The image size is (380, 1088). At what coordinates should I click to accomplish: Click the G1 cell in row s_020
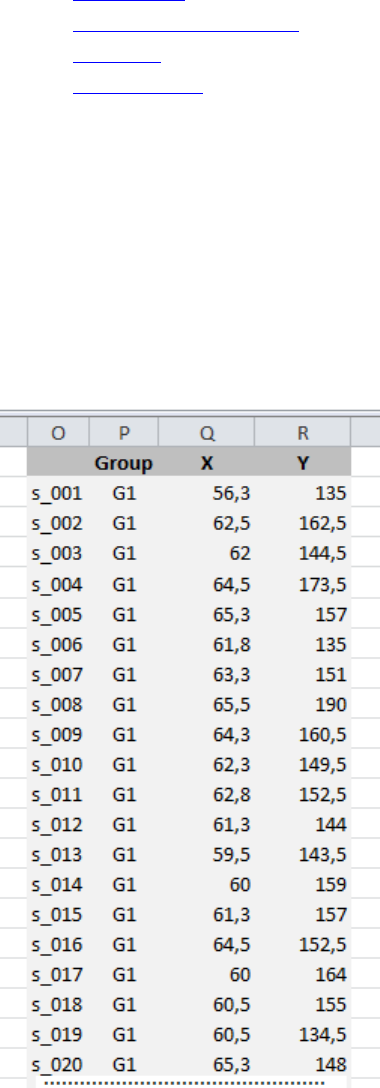(124, 1064)
